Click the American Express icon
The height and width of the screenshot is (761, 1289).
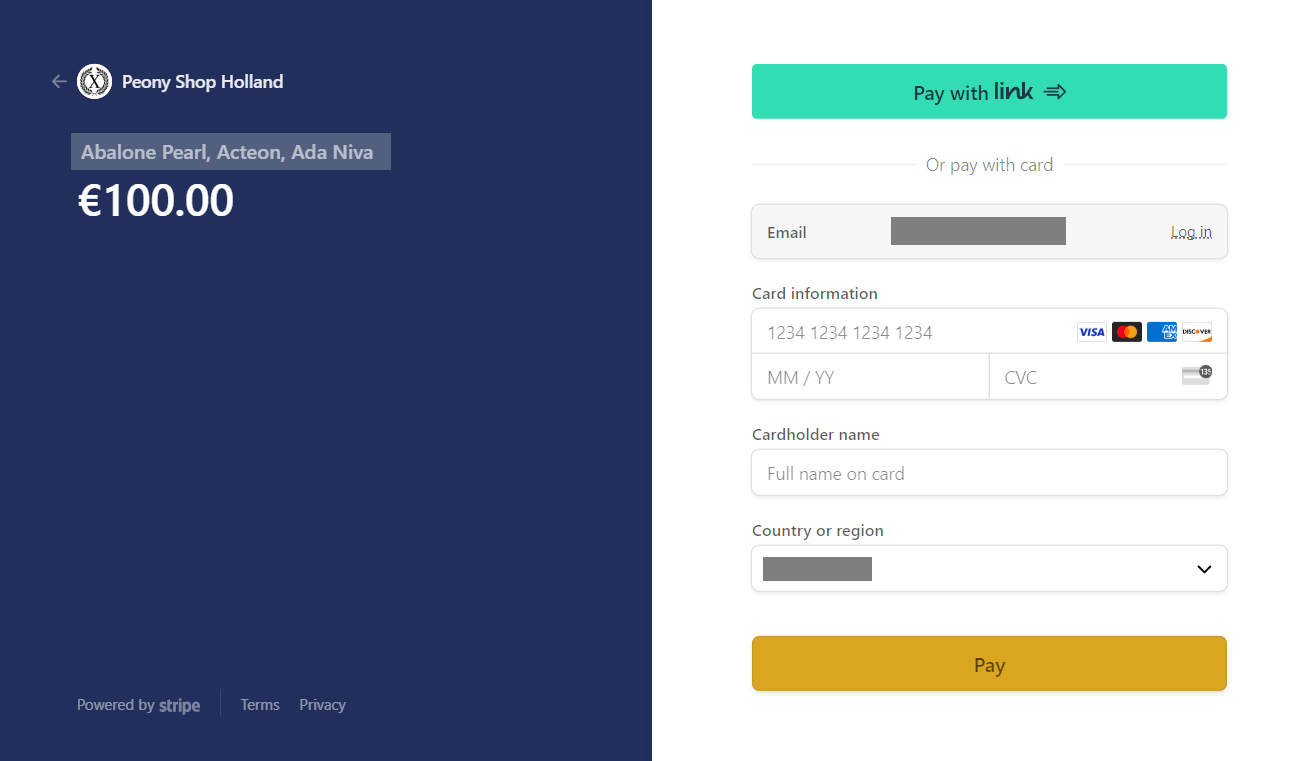pos(1161,332)
